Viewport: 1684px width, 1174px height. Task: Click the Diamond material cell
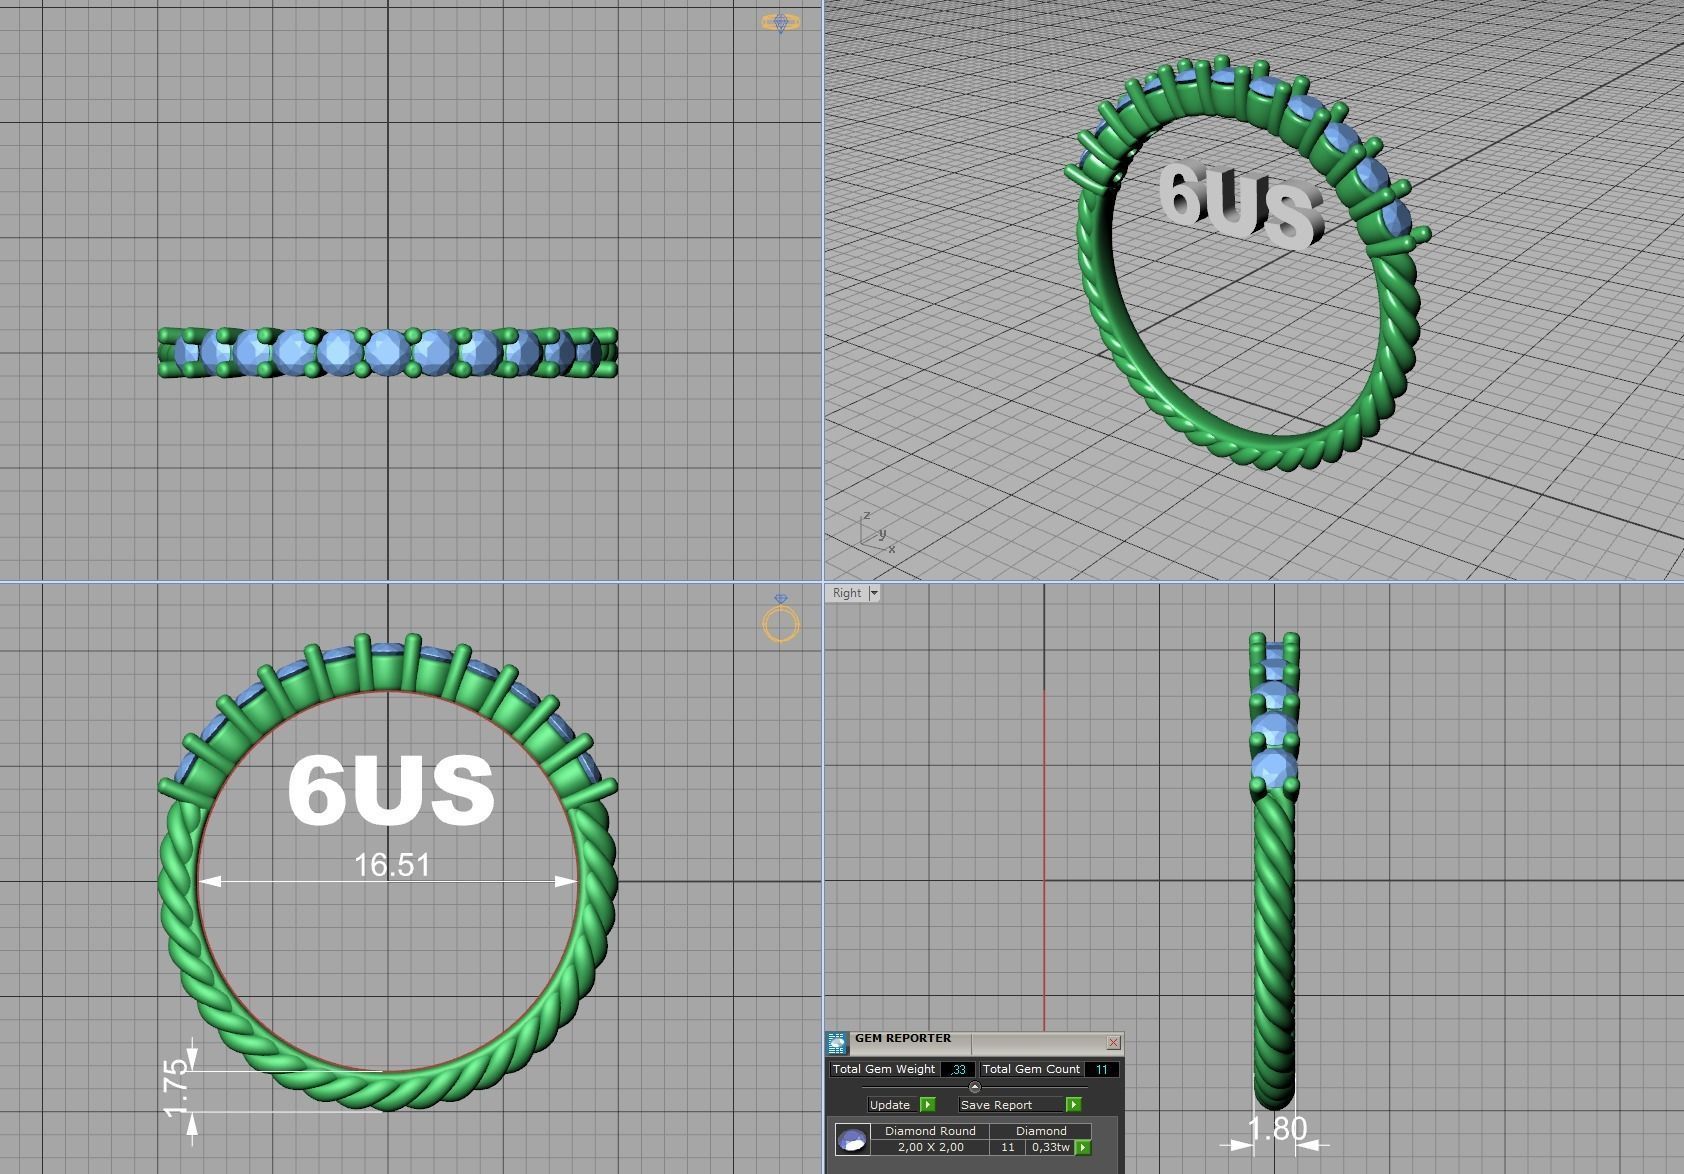point(1041,1131)
